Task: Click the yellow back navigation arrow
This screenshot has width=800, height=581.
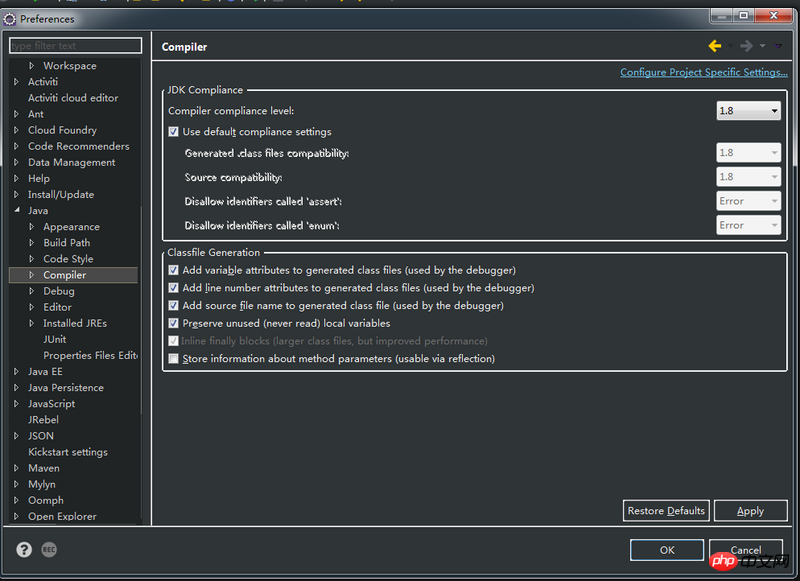Action: (715, 46)
